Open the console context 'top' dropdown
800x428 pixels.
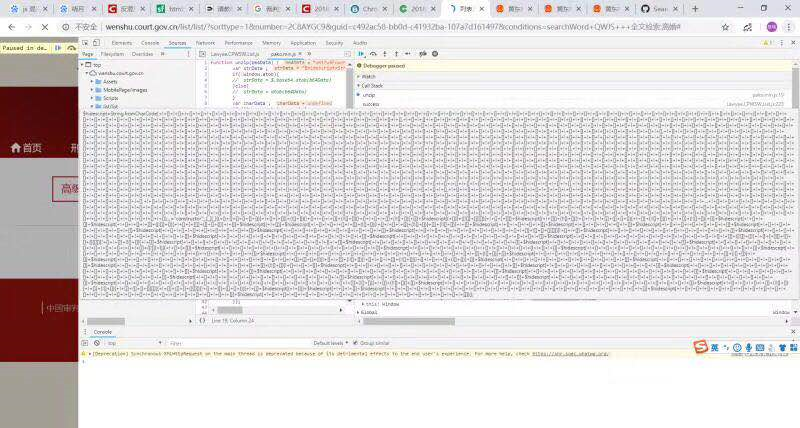134,343
